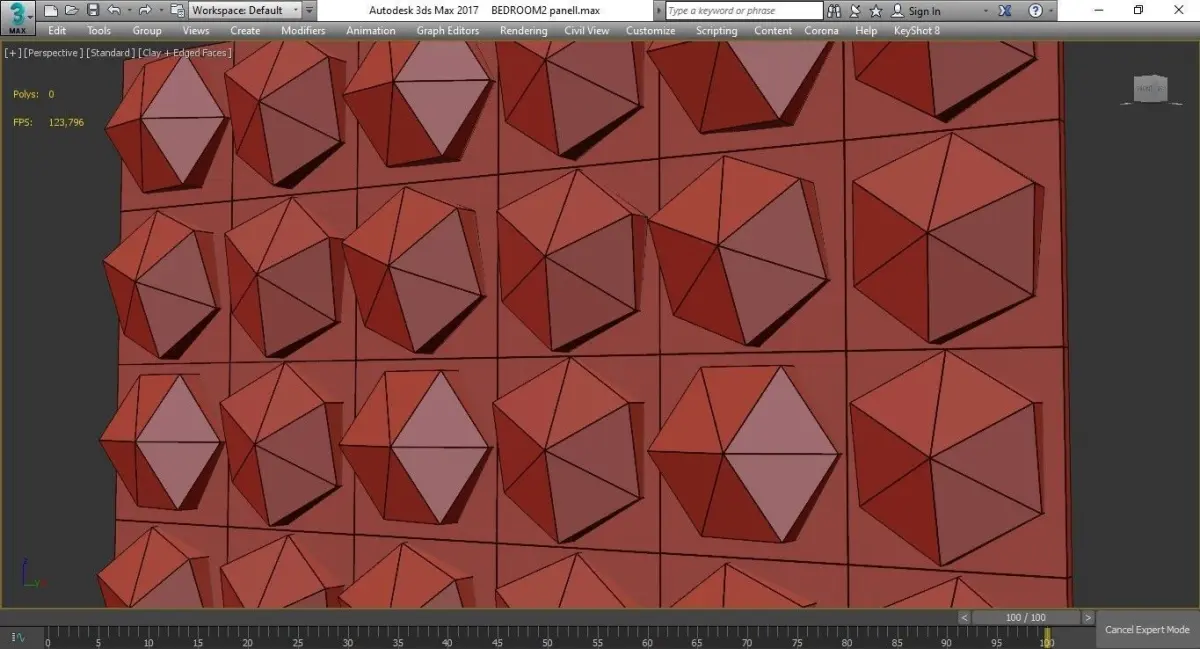Click the ViewCube in the viewport corner

point(1150,89)
